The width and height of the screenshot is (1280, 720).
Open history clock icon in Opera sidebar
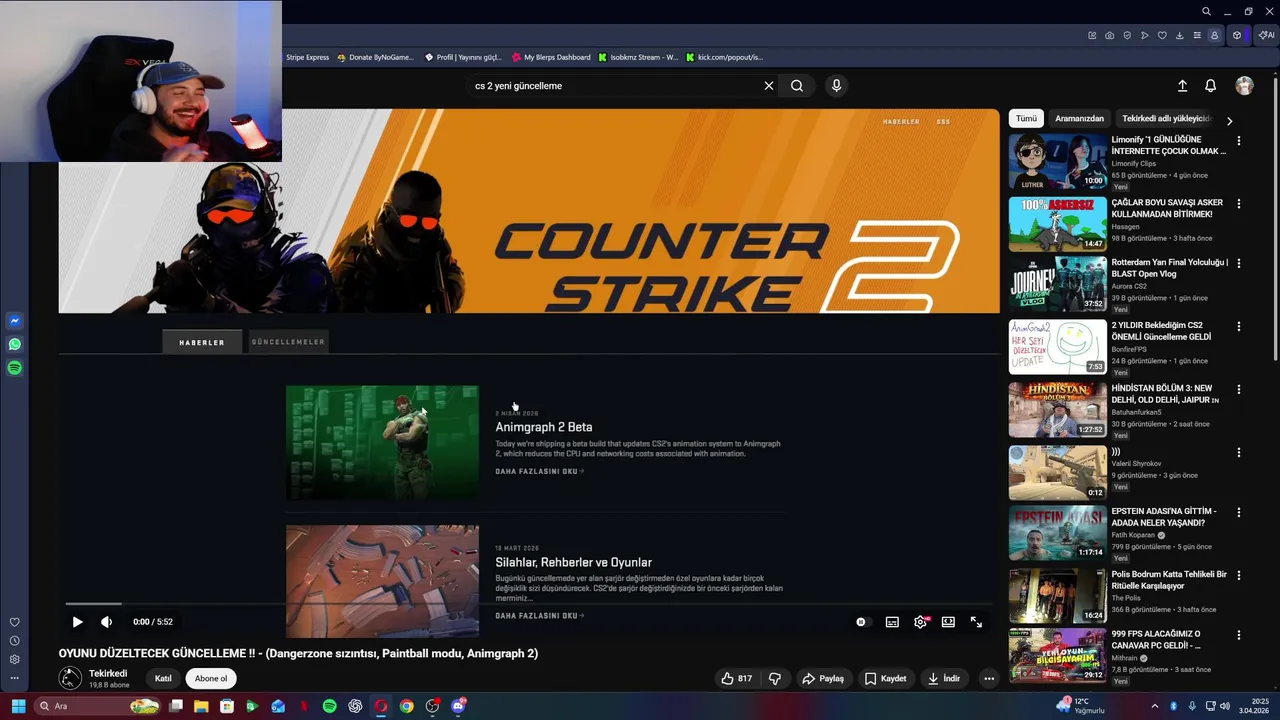14,641
